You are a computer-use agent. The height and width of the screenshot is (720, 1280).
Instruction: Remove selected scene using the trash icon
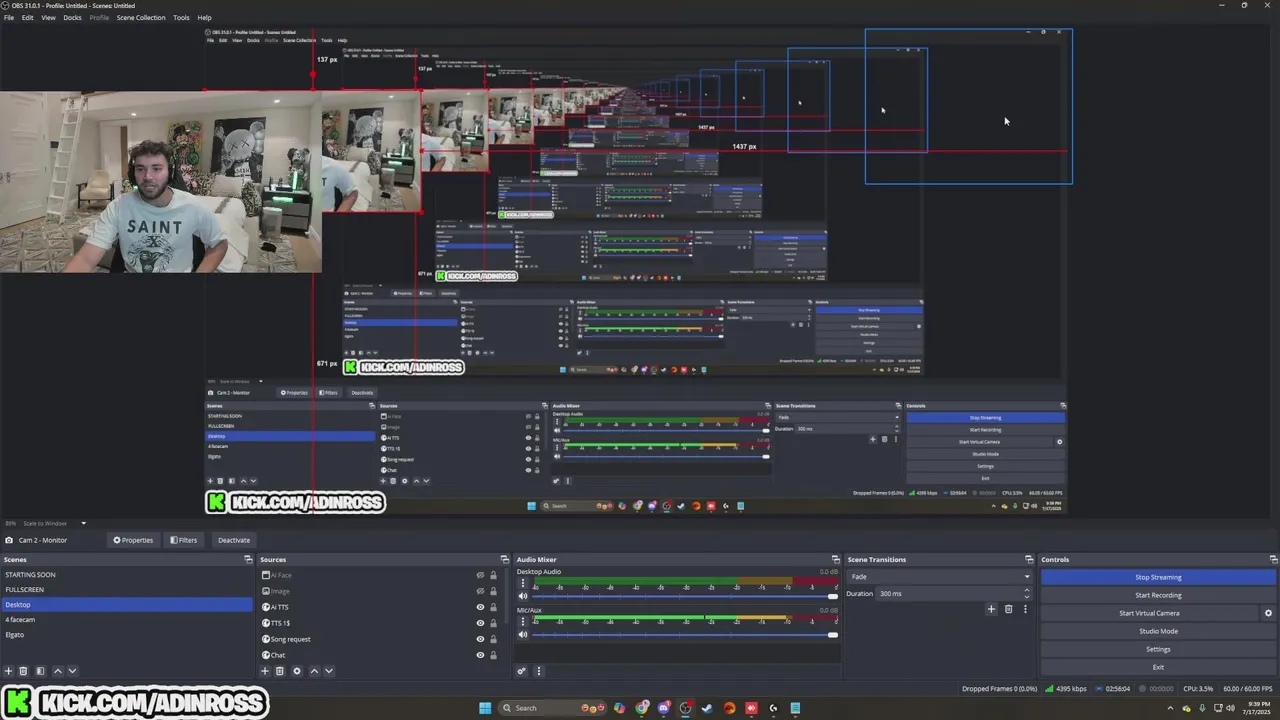pyautogui.click(x=24, y=671)
